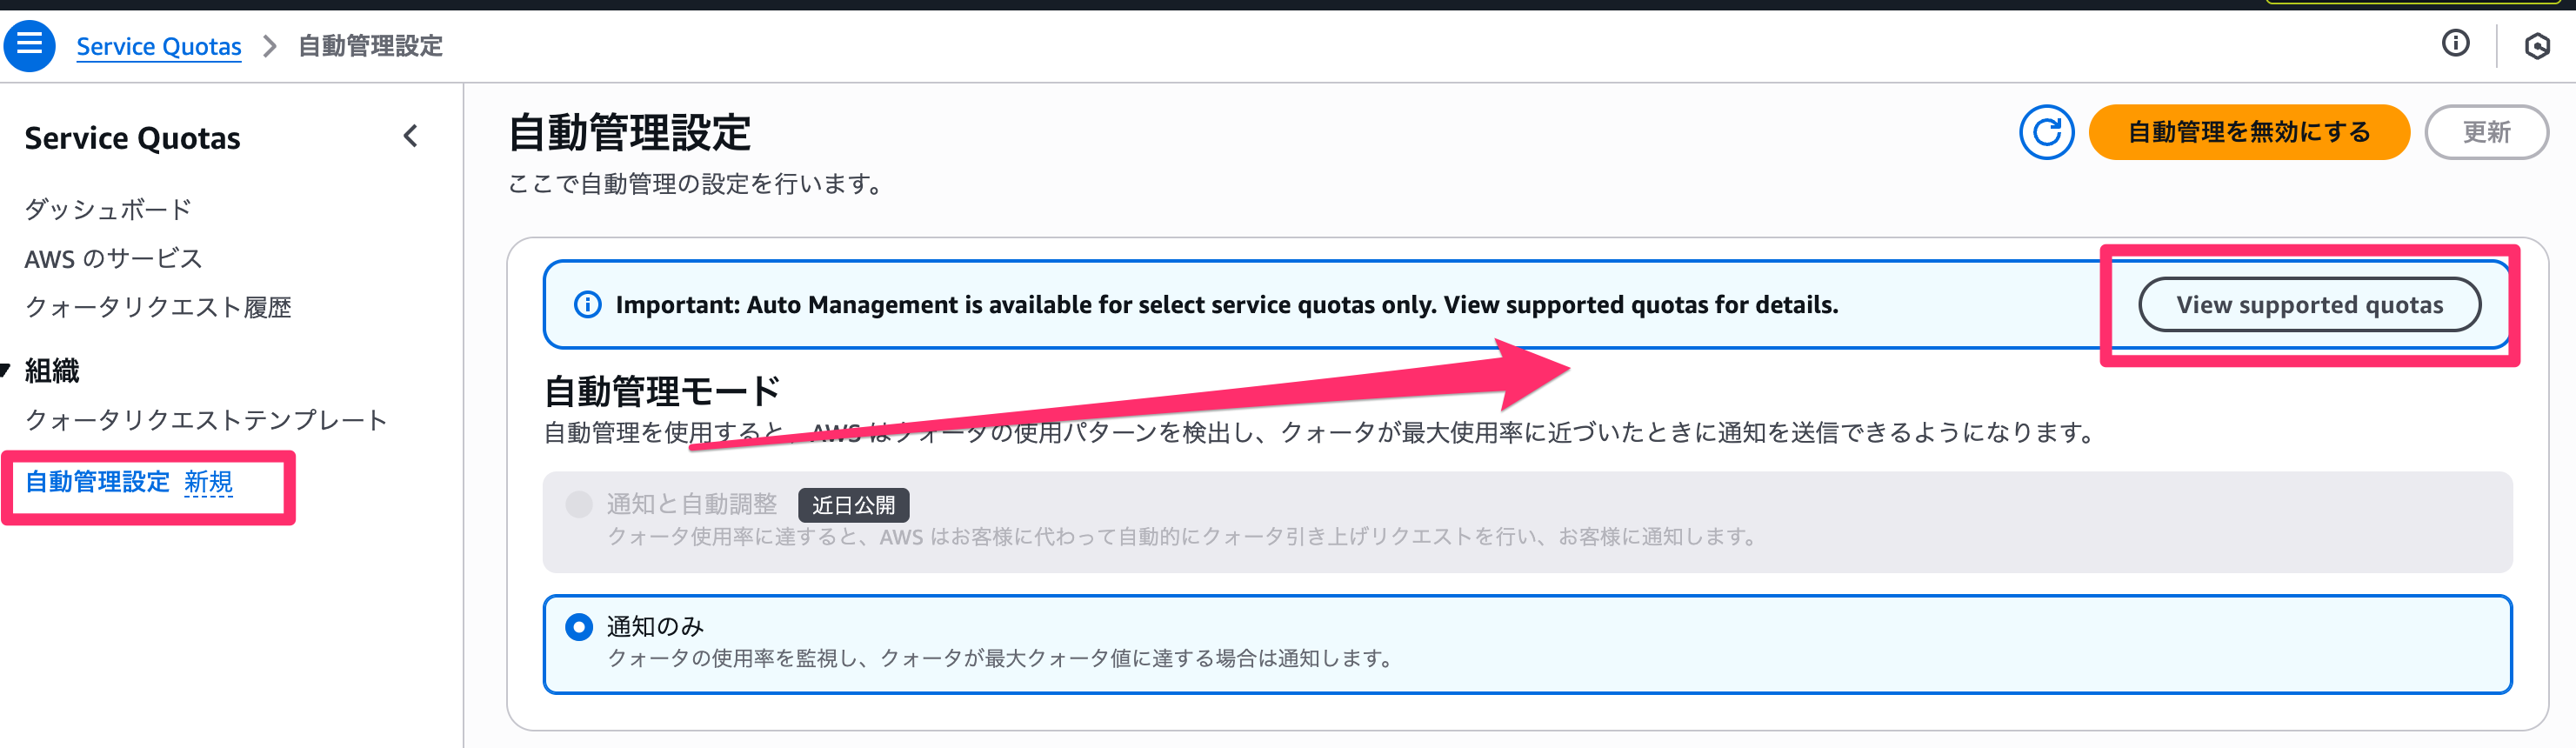Open AWS のサービス in the sidebar
The height and width of the screenshot is (748, 2576).
[x=113, y=259]
